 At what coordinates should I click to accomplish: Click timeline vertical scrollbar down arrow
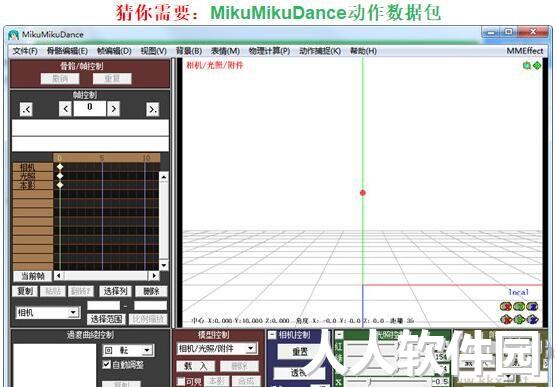pos(163,265)
